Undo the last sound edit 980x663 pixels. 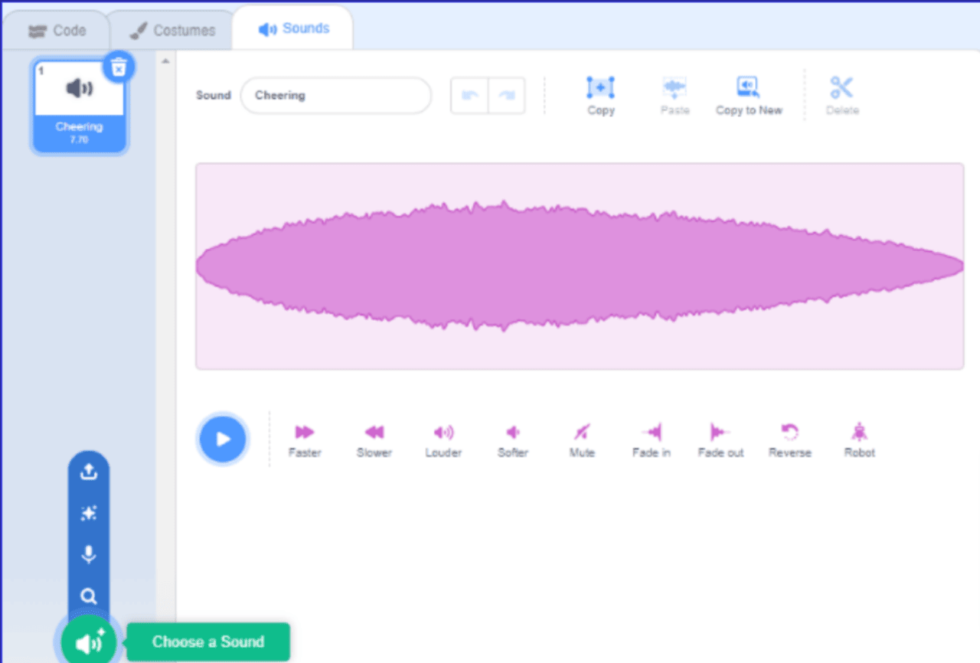coord(470,95)
